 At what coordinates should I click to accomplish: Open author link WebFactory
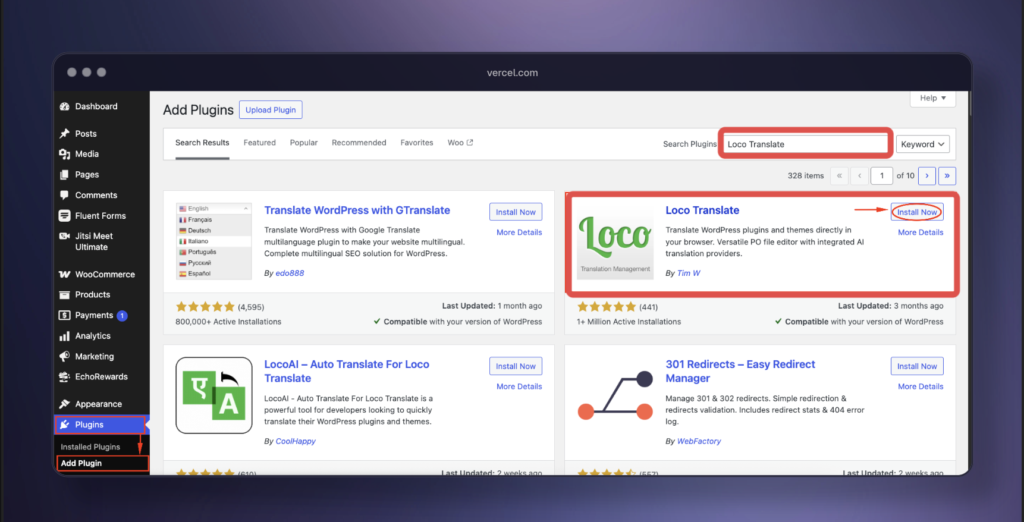699,441
